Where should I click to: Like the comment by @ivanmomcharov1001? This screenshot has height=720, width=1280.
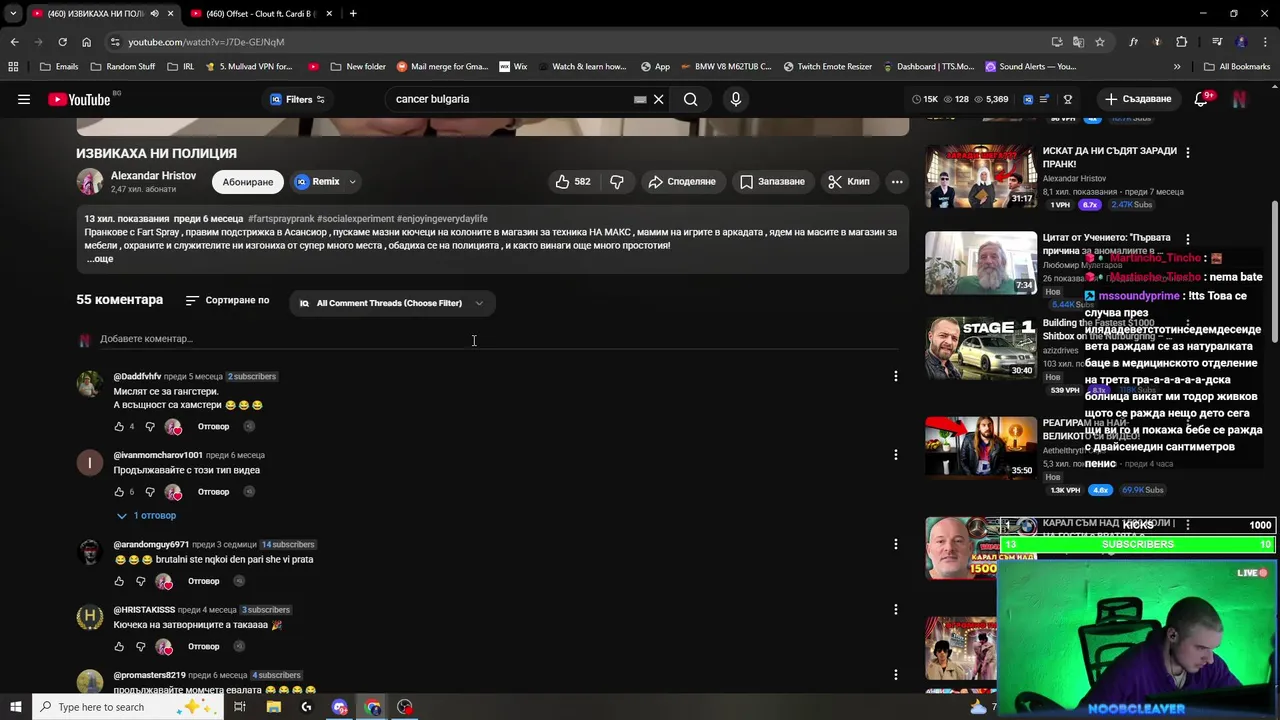pyautogui.click(x=119, y=492)
